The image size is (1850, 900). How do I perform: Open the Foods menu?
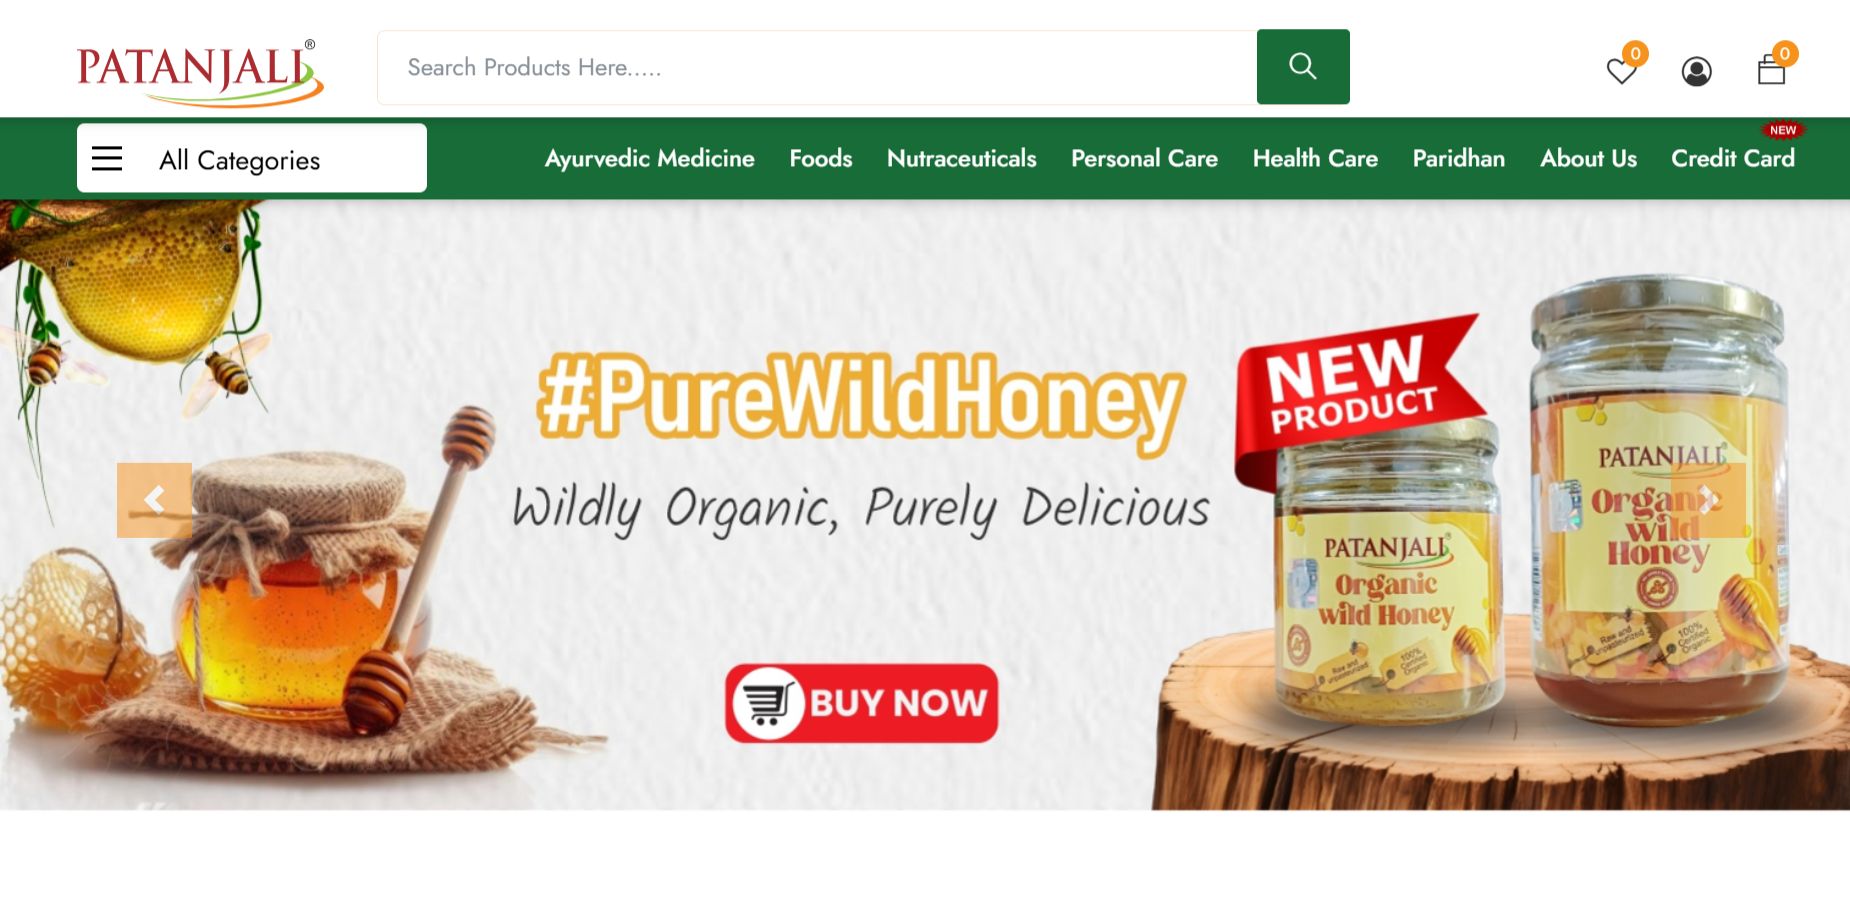tap(820, 158)
